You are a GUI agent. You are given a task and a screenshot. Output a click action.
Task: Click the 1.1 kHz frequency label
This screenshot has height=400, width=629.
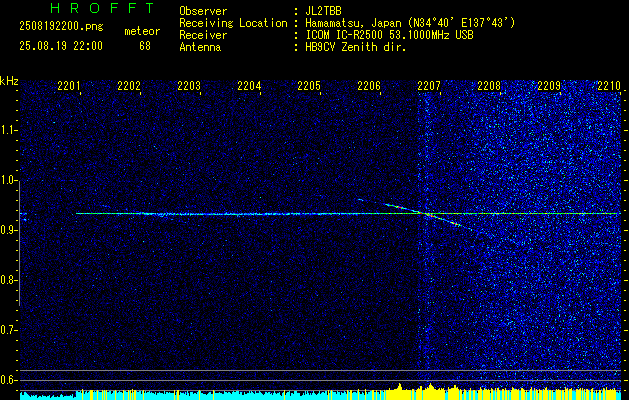8,130
